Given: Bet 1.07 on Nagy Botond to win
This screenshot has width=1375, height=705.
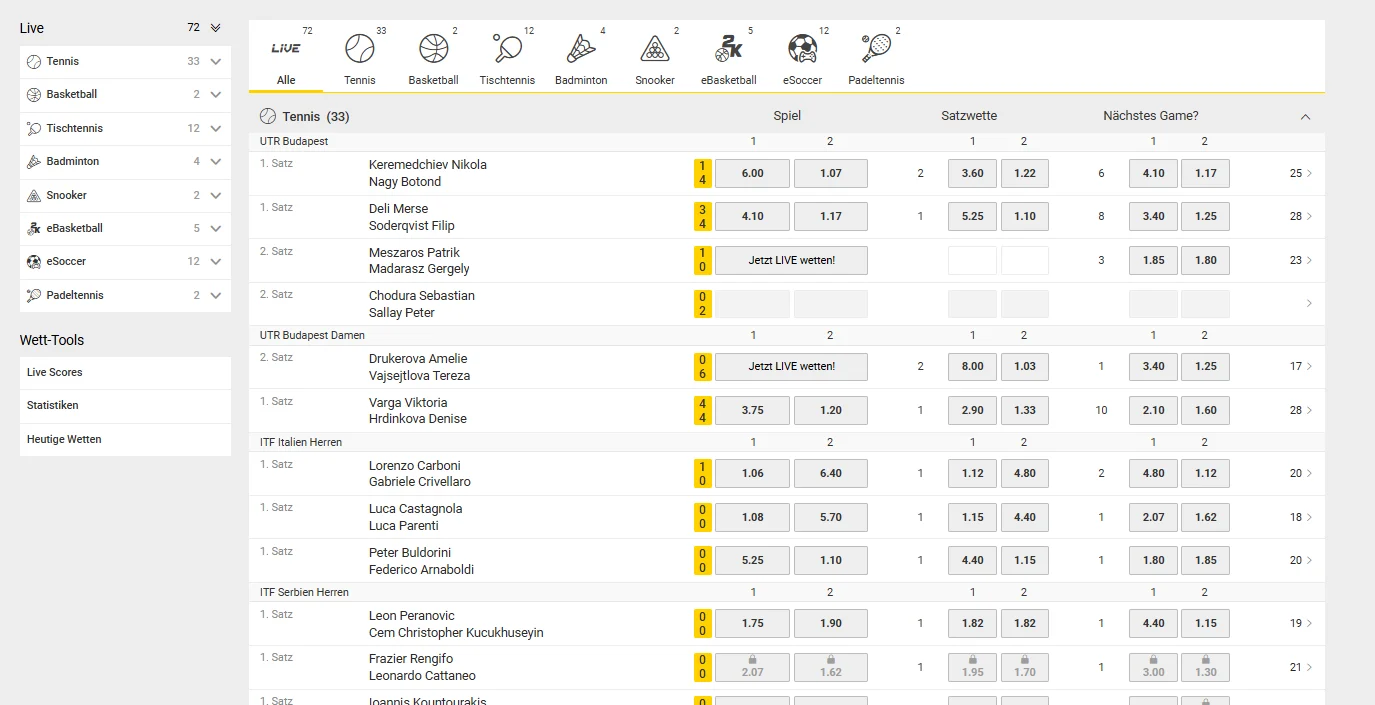Looking at the screenshot, I should click(831, 173).
